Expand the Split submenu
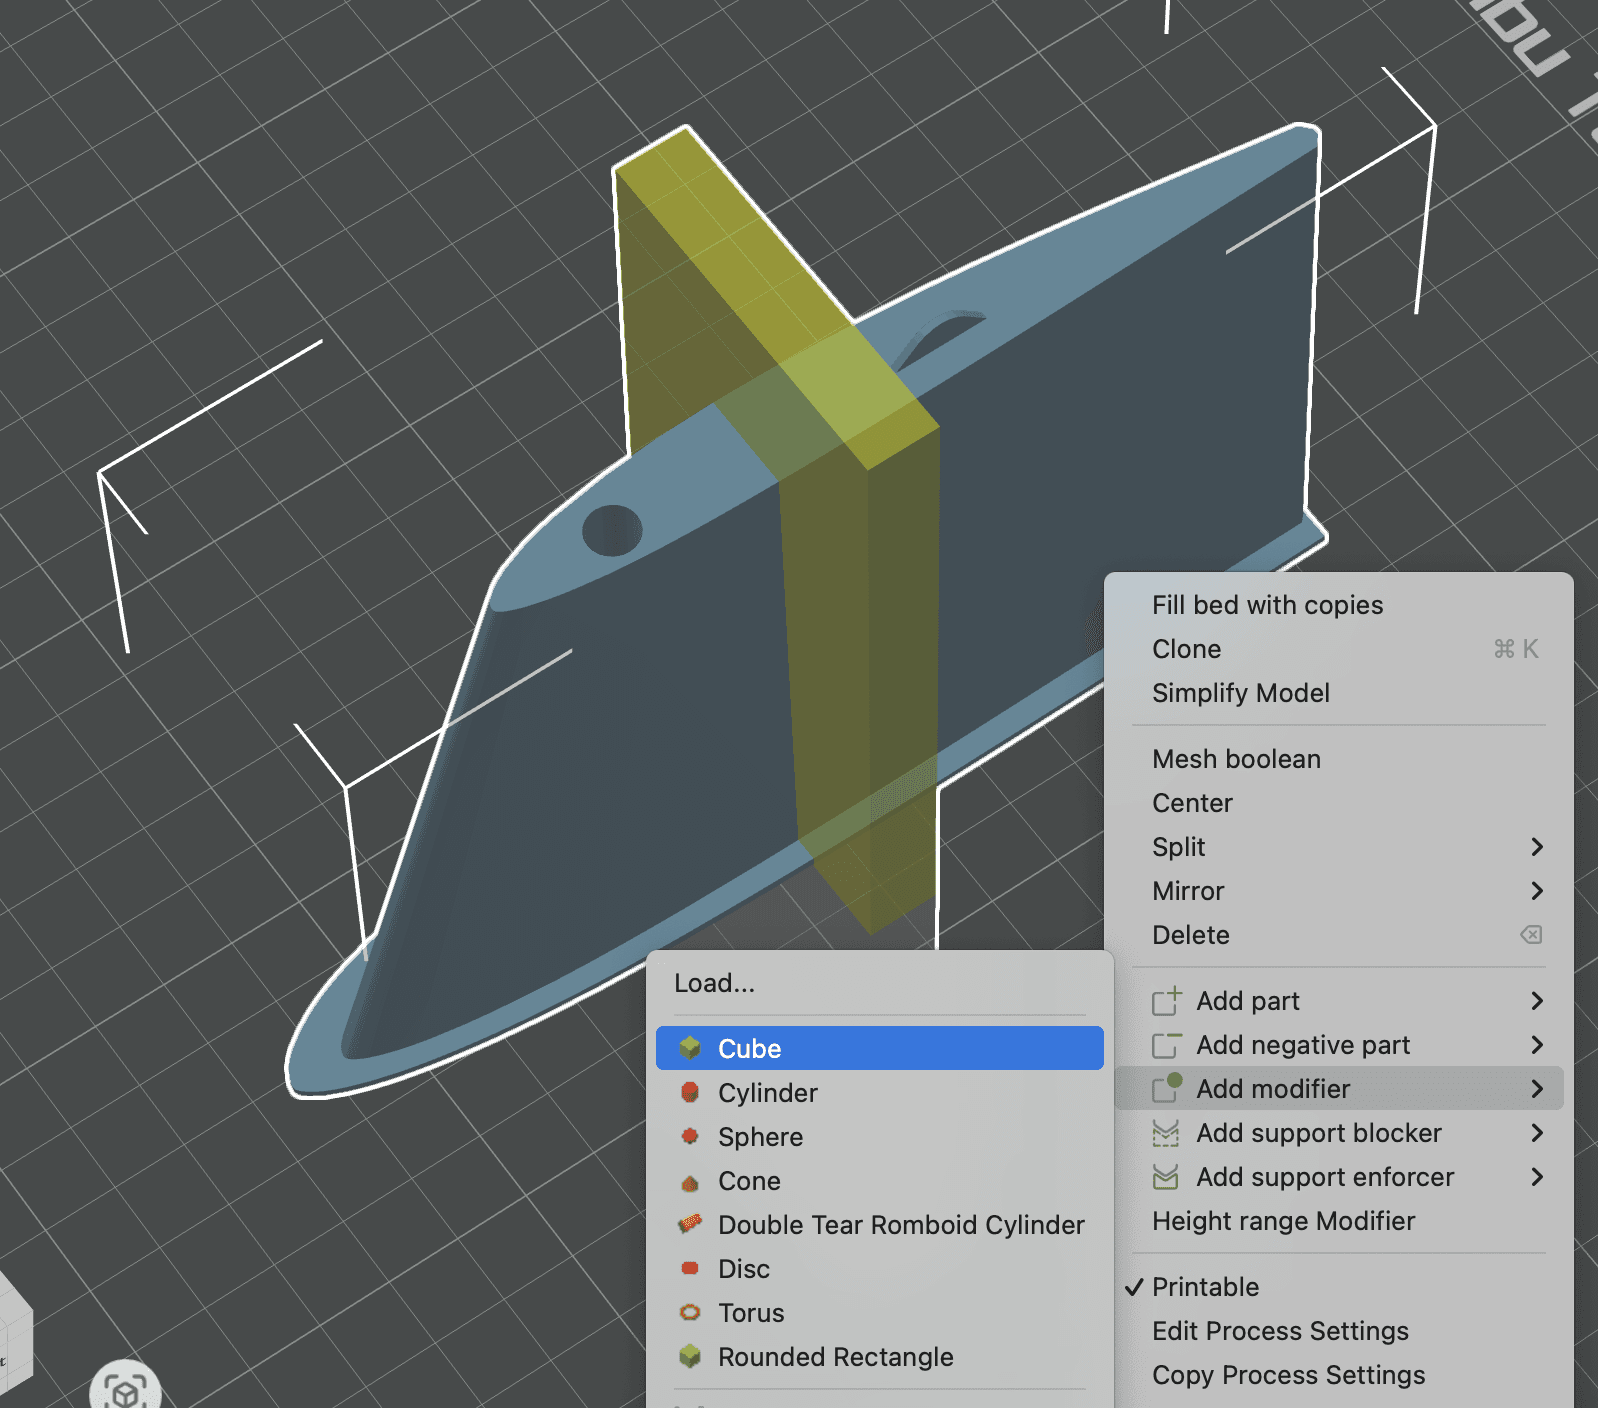 pyautogui.click(x=1339, y=846)
